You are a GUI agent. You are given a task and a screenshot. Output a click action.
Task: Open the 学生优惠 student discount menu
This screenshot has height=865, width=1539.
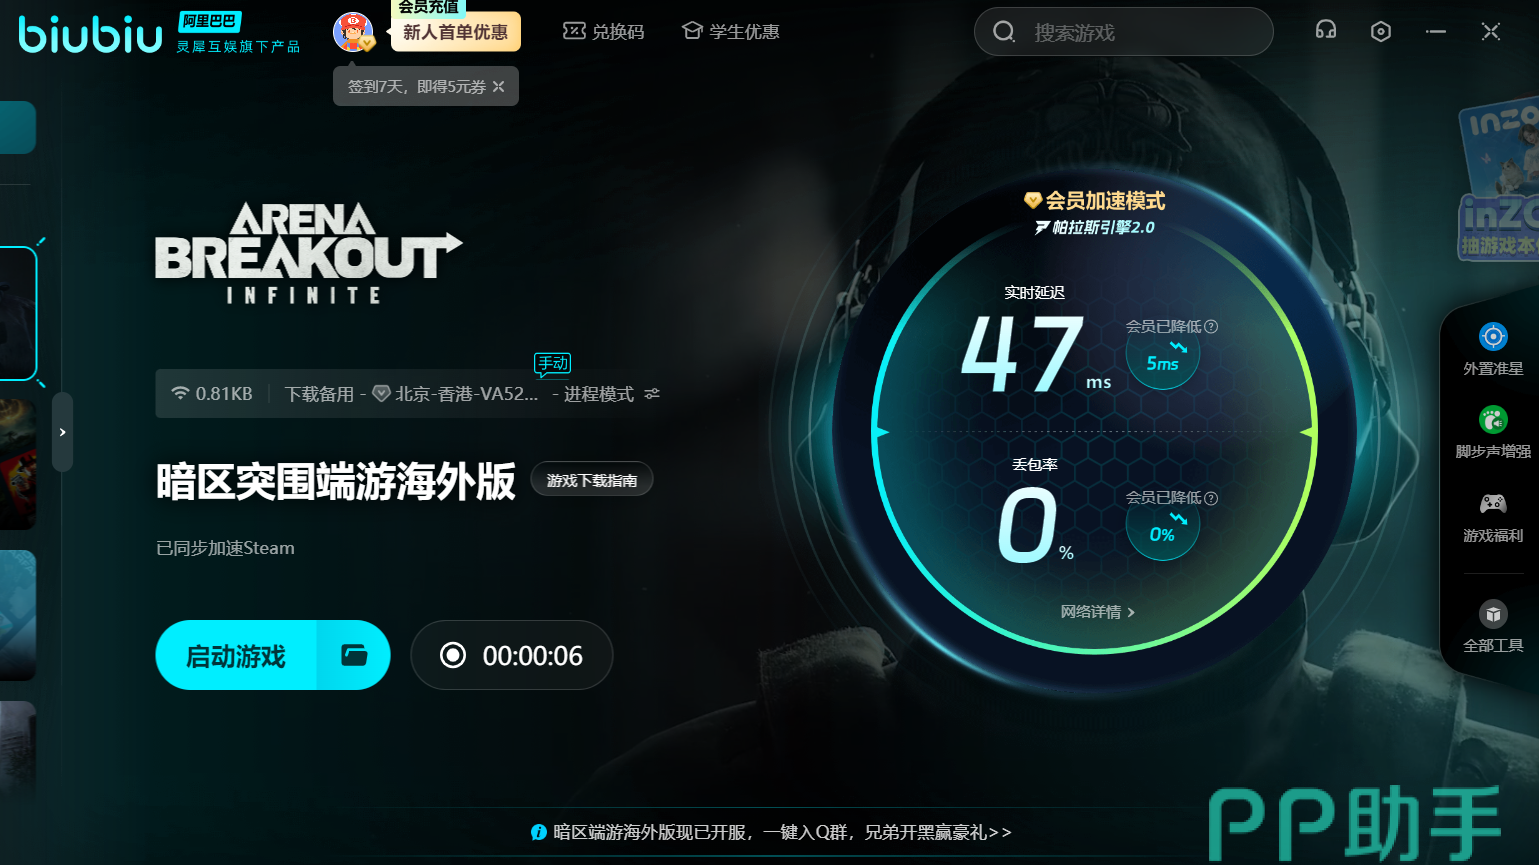730,32
